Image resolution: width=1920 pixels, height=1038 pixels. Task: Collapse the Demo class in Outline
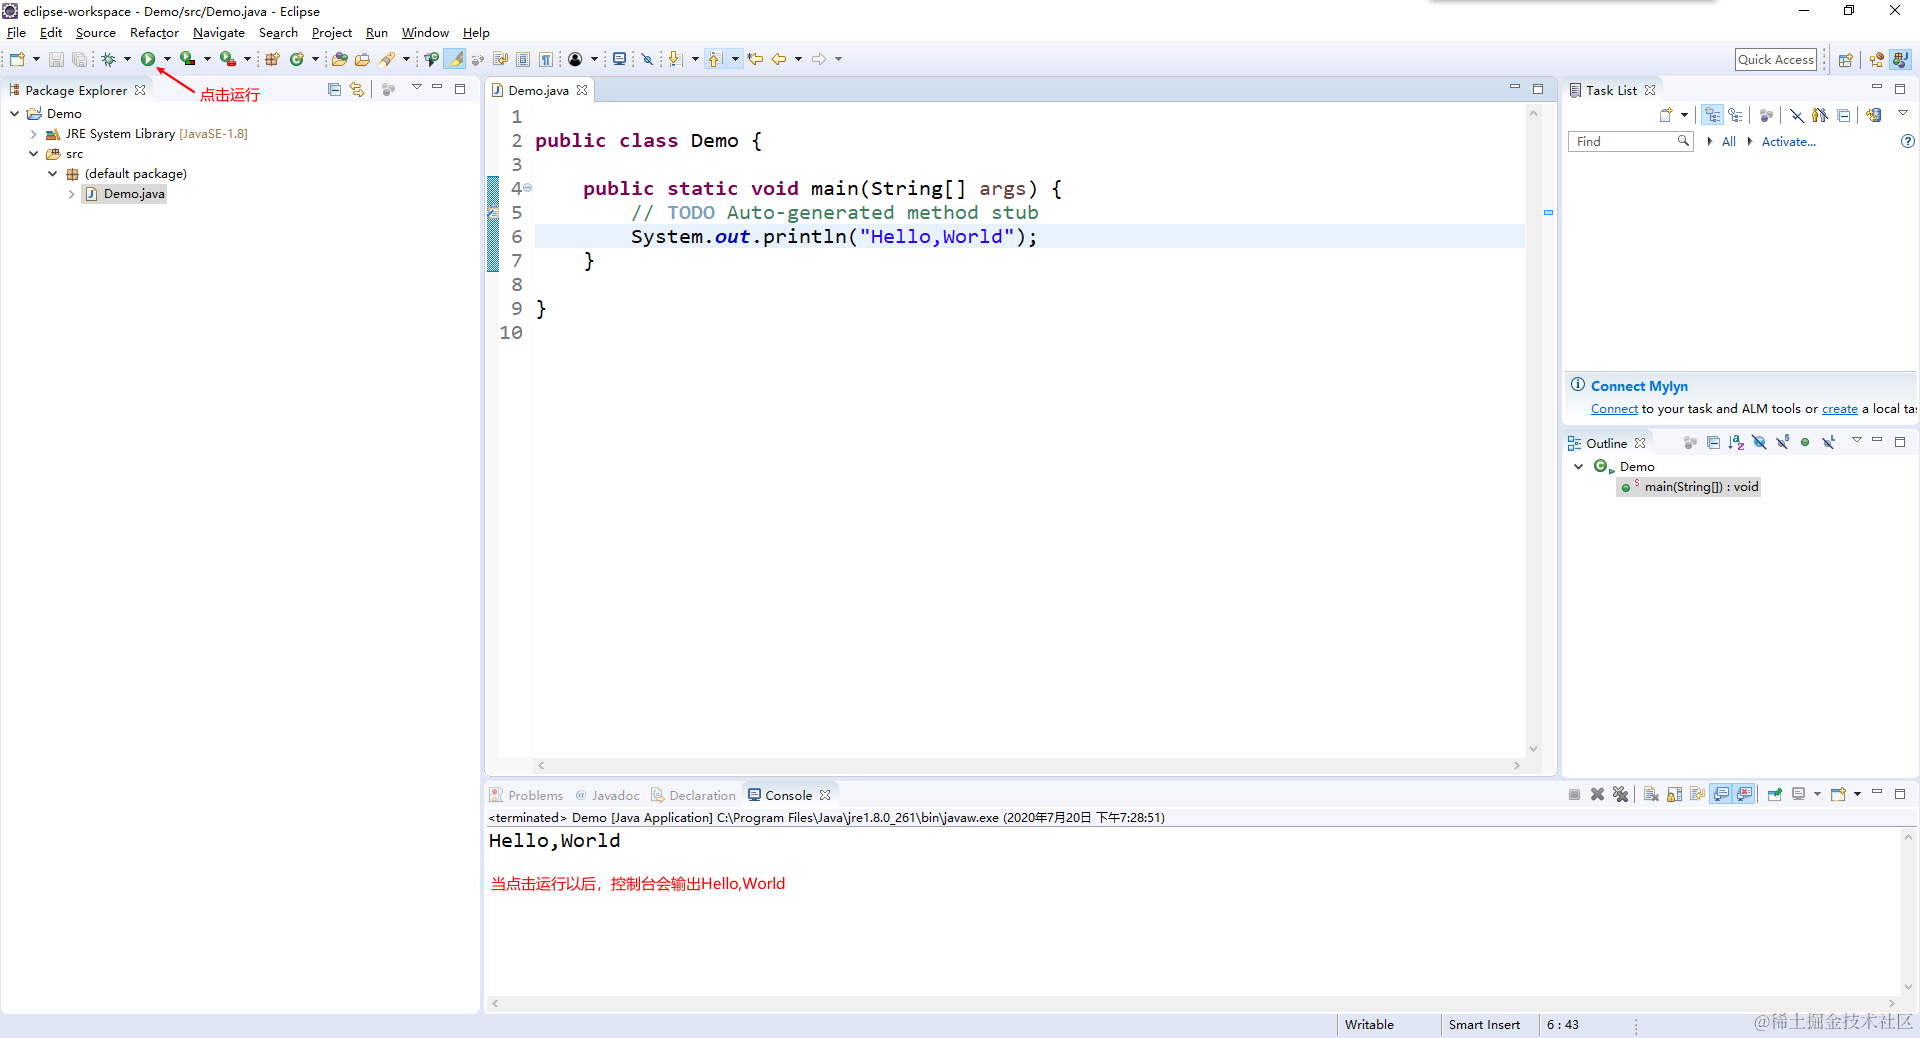(1579, 466)
